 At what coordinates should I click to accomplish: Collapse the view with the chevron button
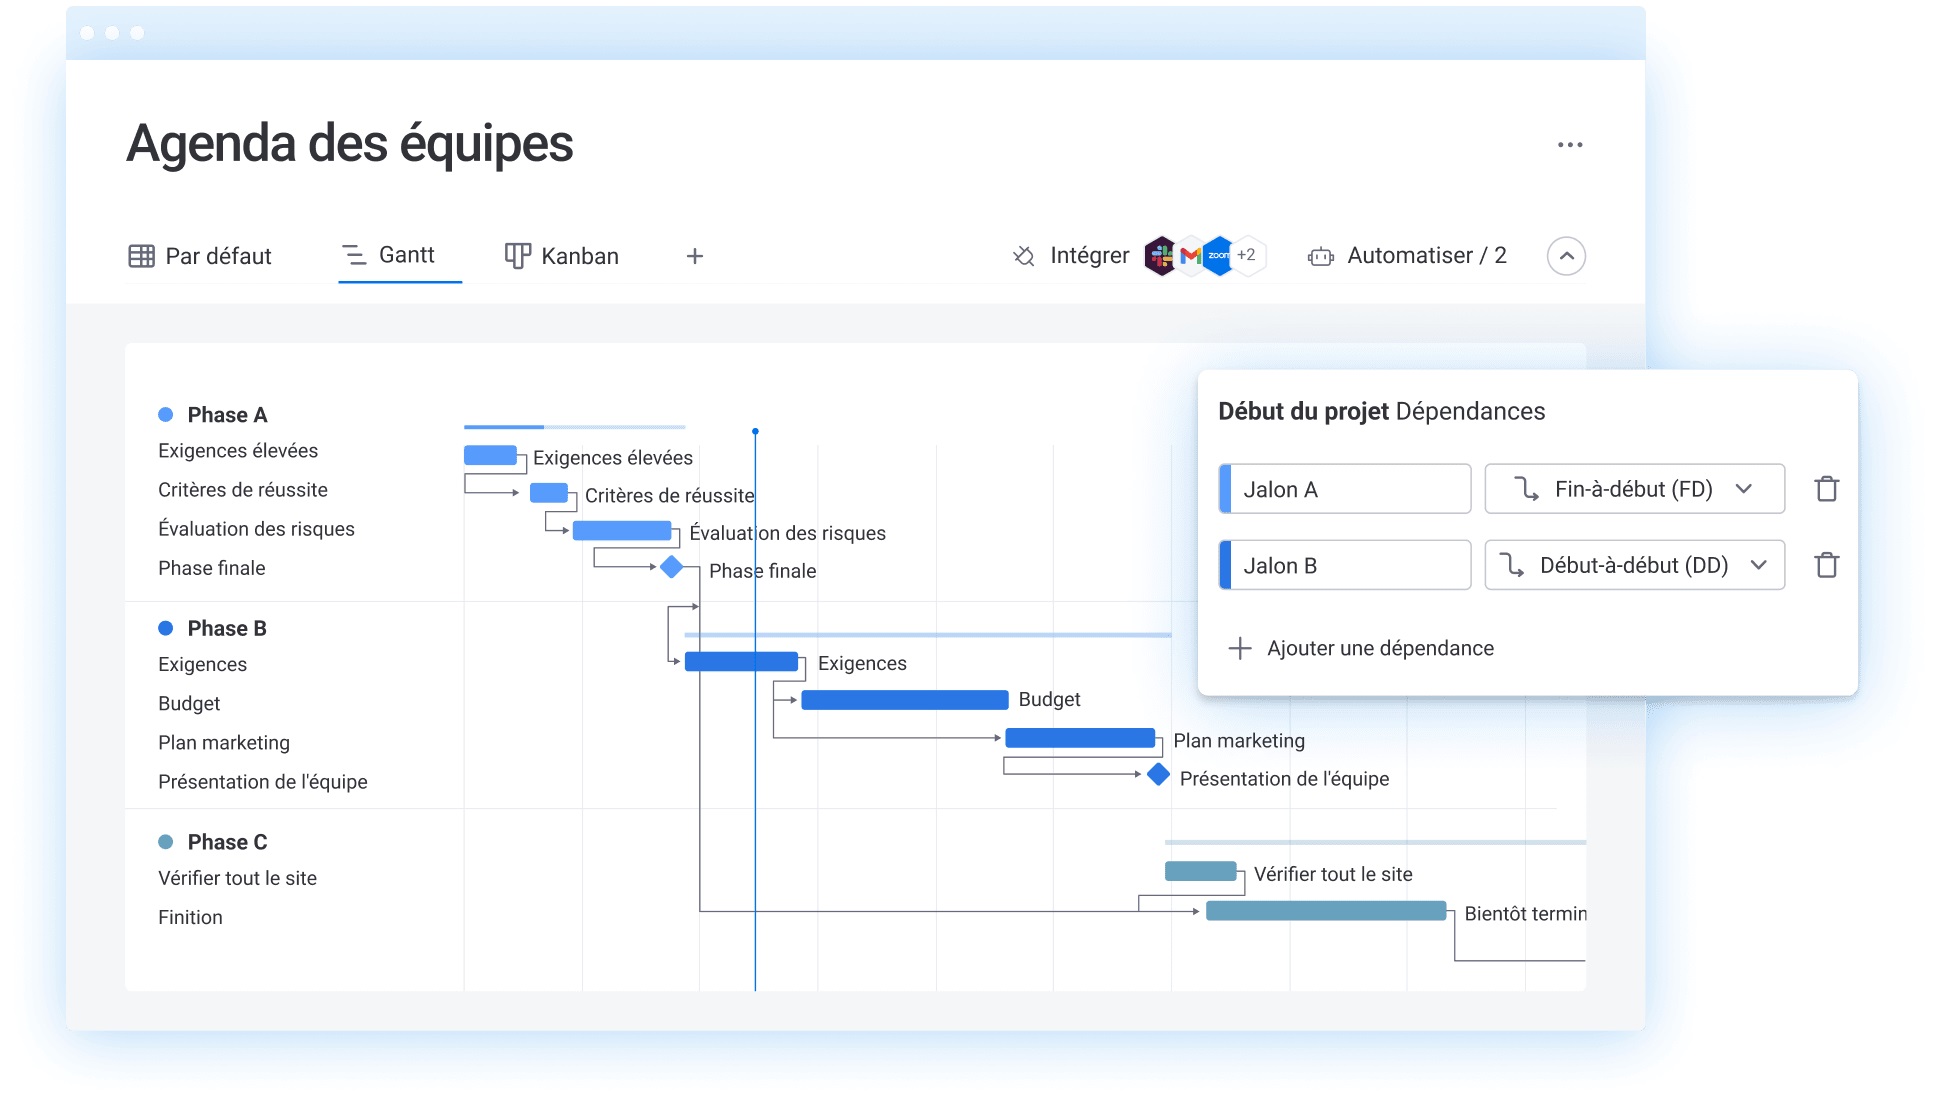point(1566,256)
